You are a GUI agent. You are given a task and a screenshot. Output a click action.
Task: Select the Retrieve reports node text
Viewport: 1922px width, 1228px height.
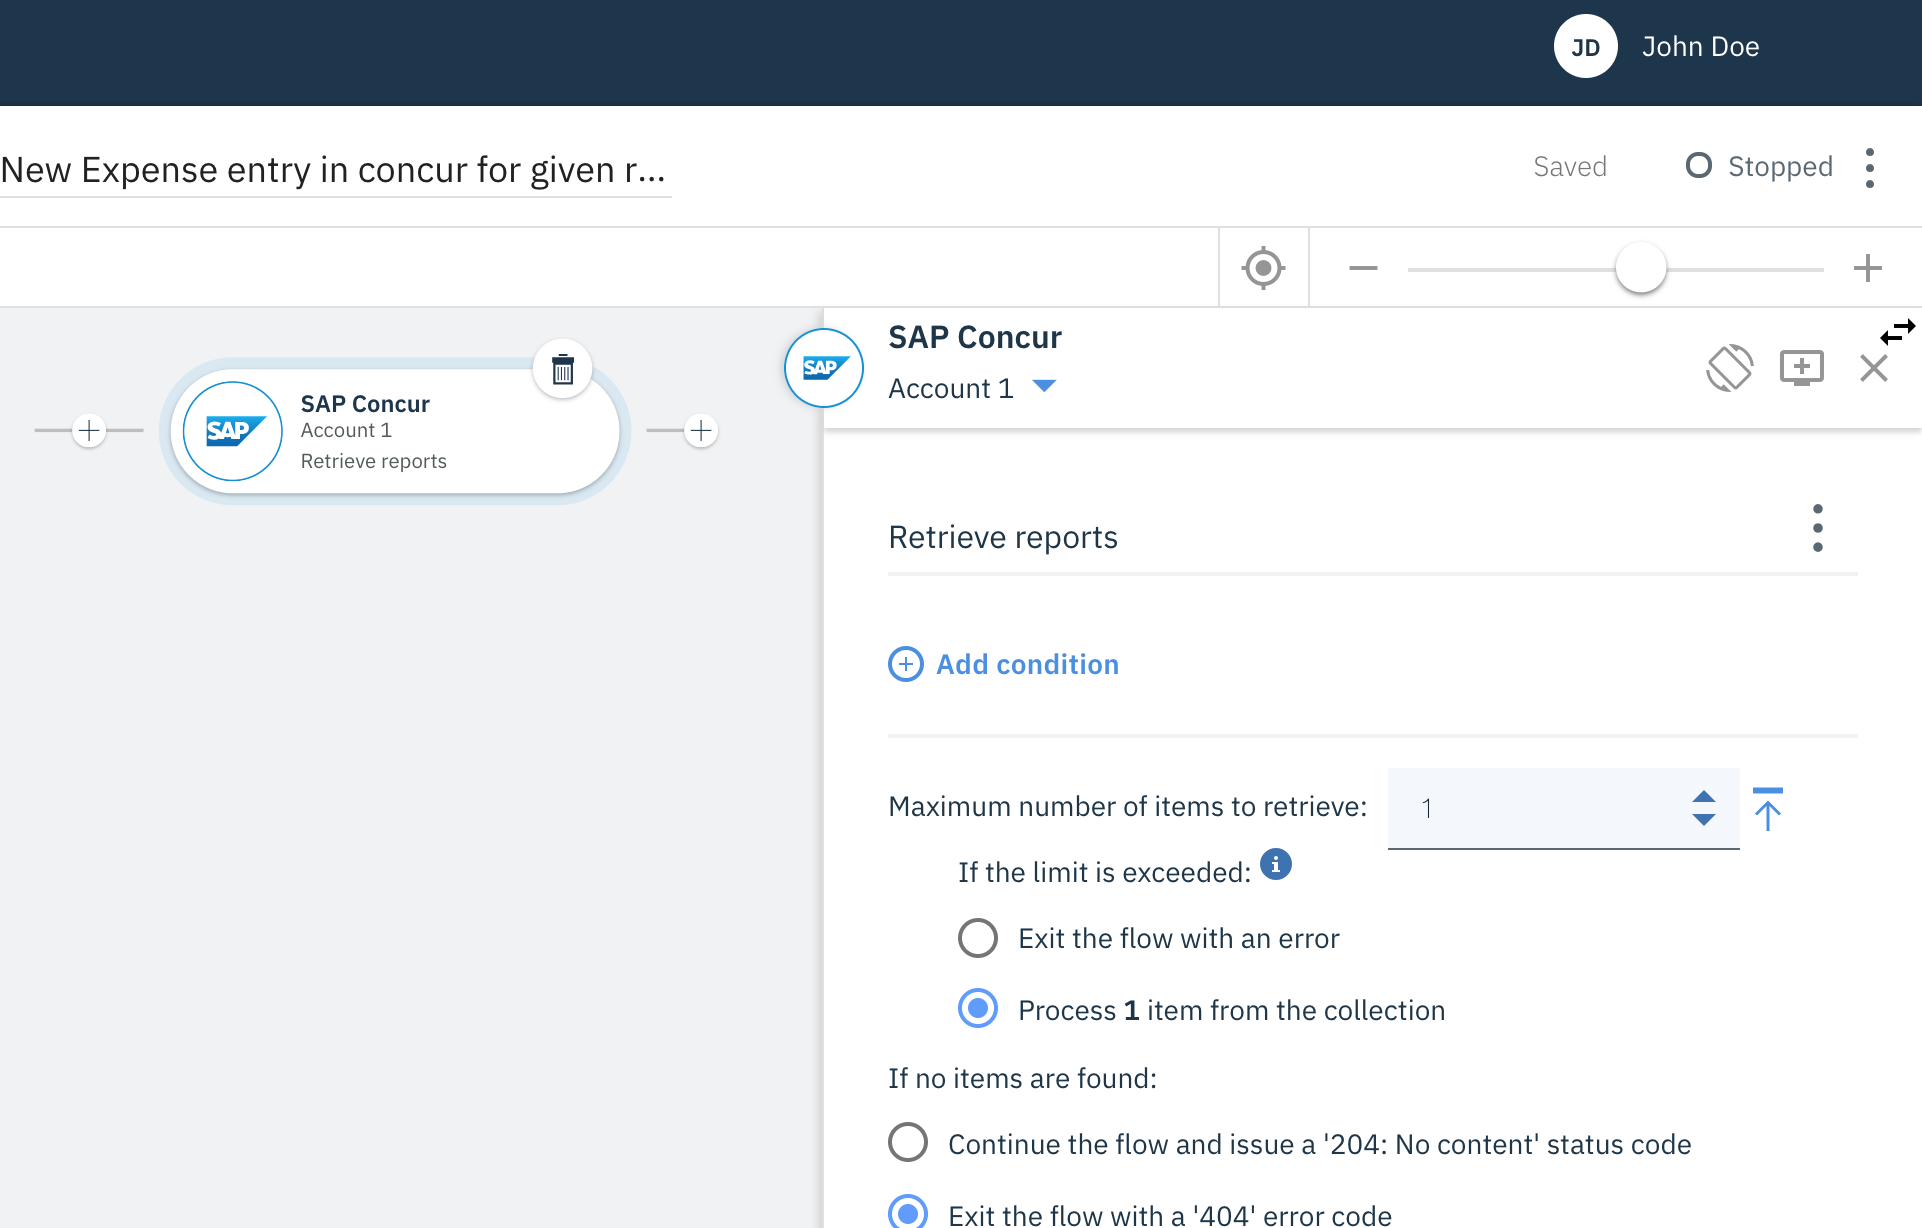pos(374,461)
